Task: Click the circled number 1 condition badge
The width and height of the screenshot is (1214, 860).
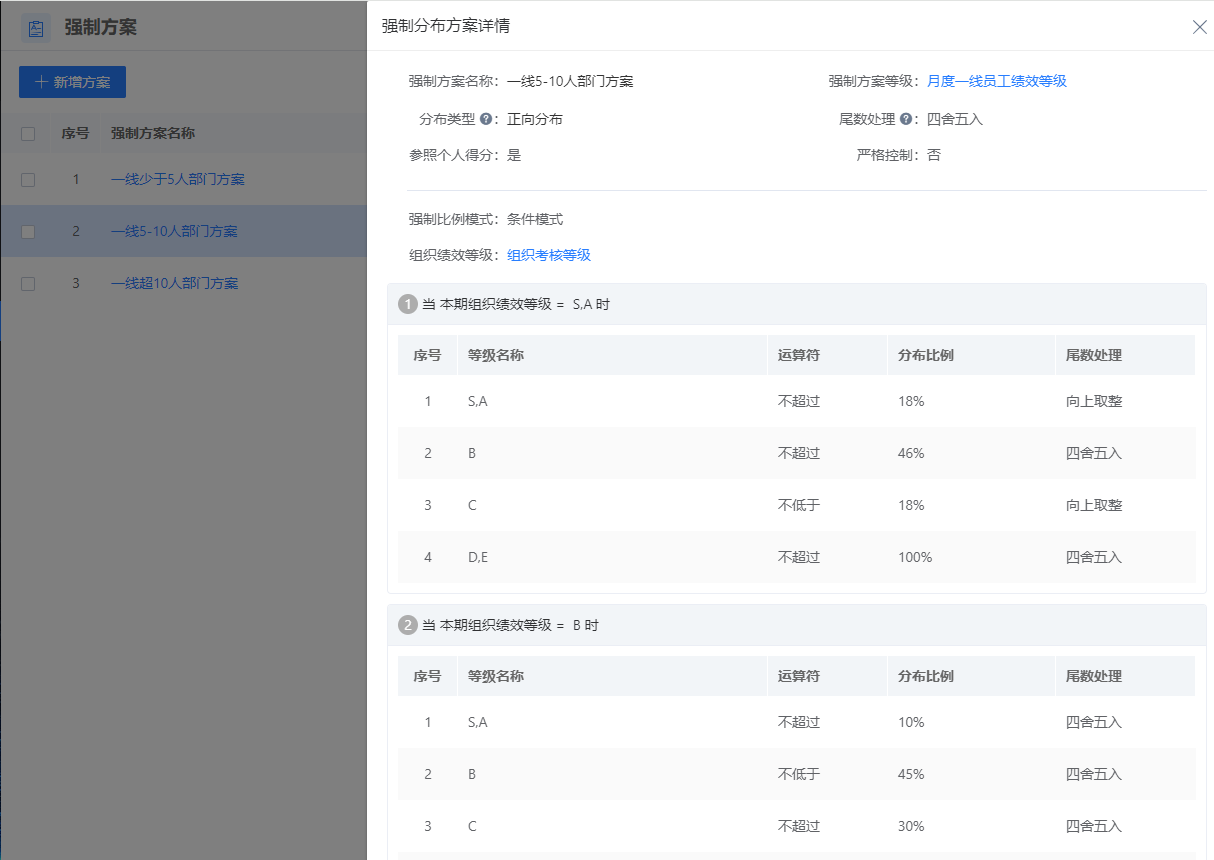Action: (407, 303)
